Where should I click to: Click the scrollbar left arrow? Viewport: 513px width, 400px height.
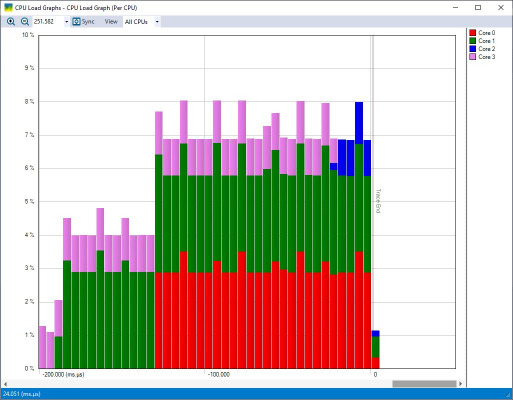(x=5, y=384)
